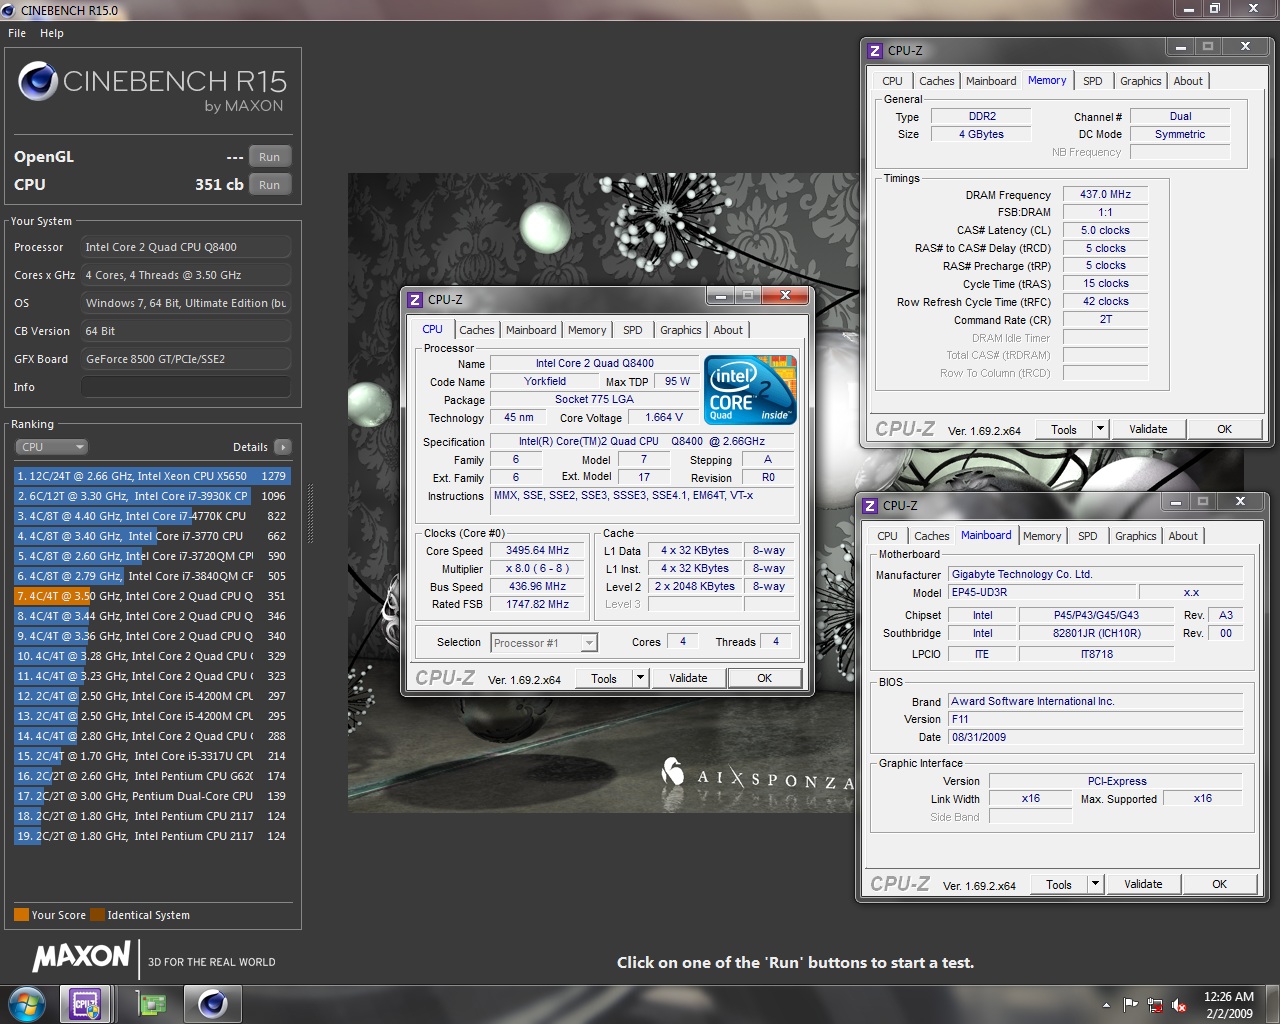The image size is (1280, 1024).
Task: Open the File menu
Action: (x=17, y=33)
